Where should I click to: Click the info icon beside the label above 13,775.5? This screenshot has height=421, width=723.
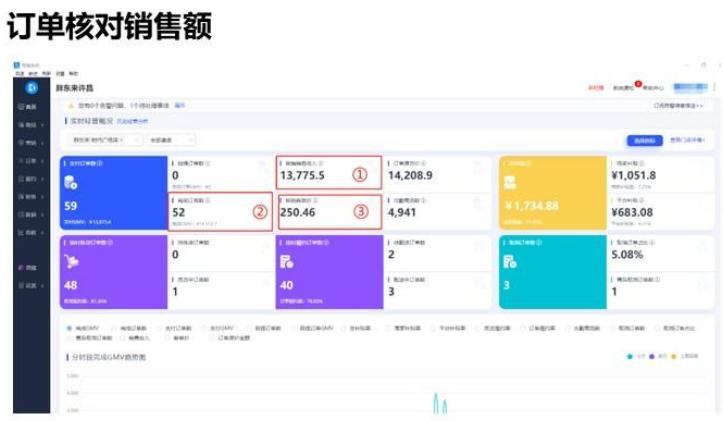point(321,164)
